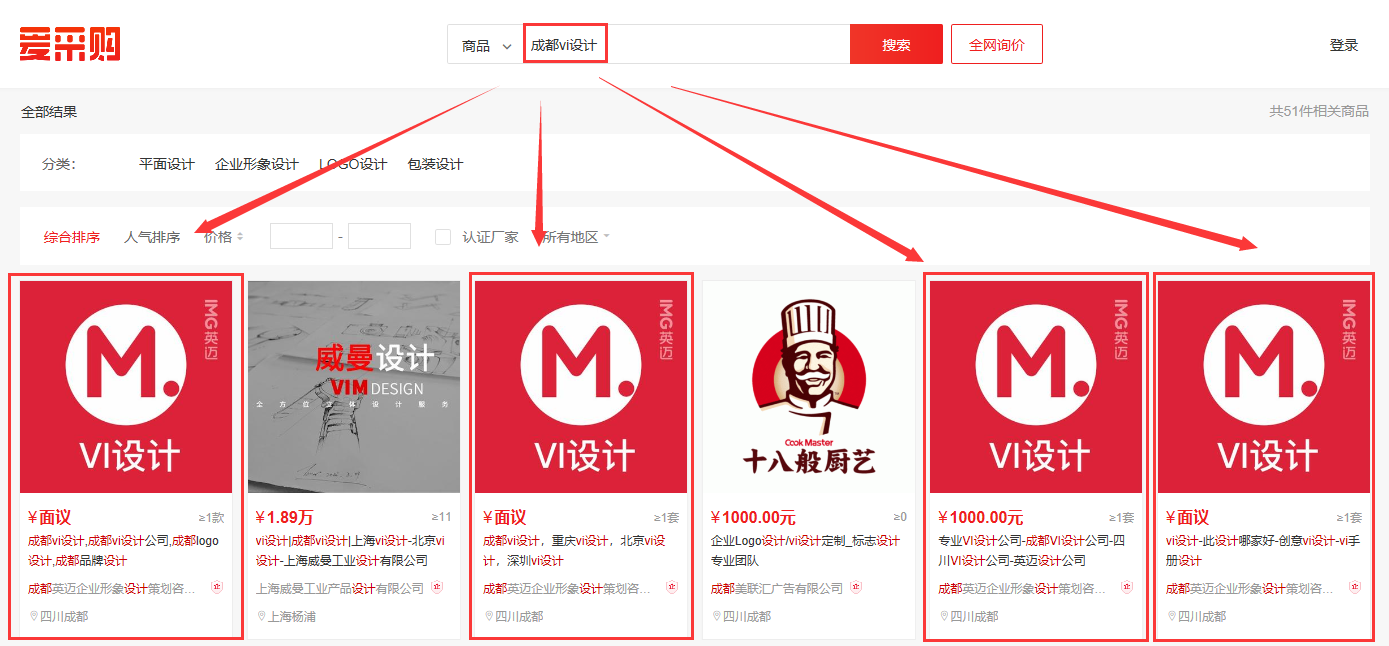Click certification badge beside 上海威曼工业产品设计有限公司
The image size is (1389, 646).
(437, 588)
